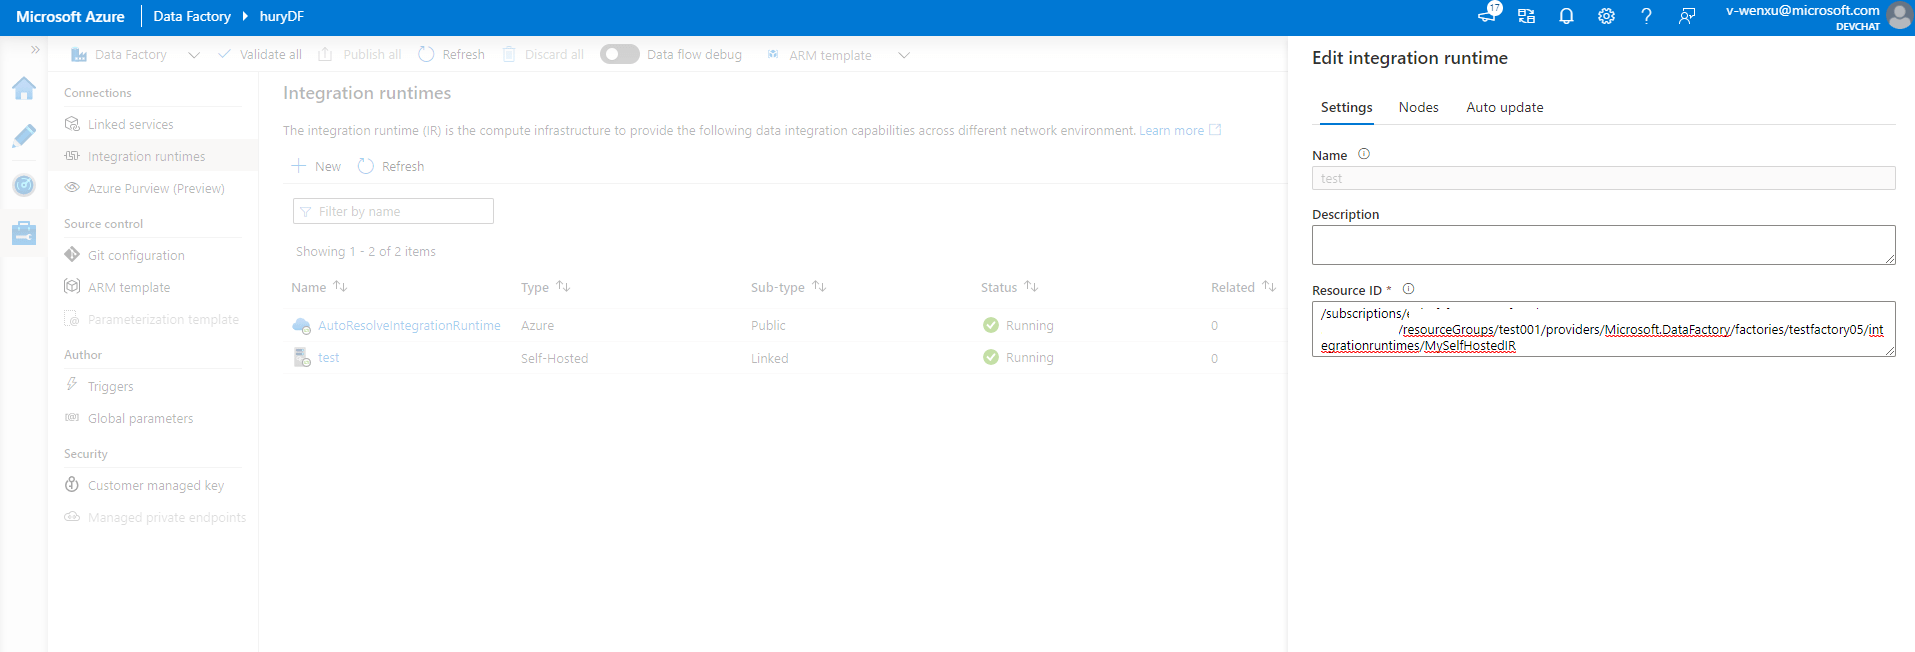Click New integration runtime button
The height and width of the screenshot is (652, 1915).
[316, 166]
